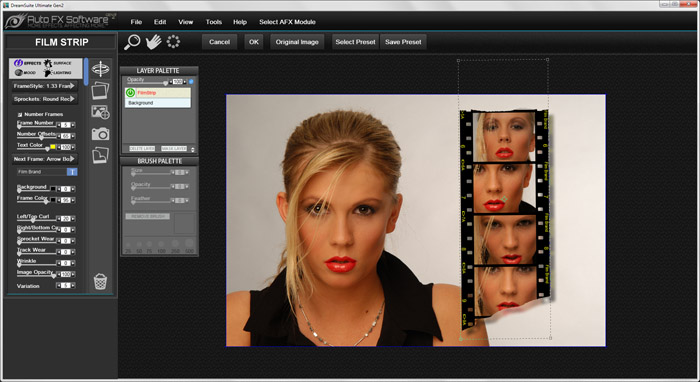The image size is (700, 382).
Task: Click the Save Preset button
Action: tap(403, 42)
